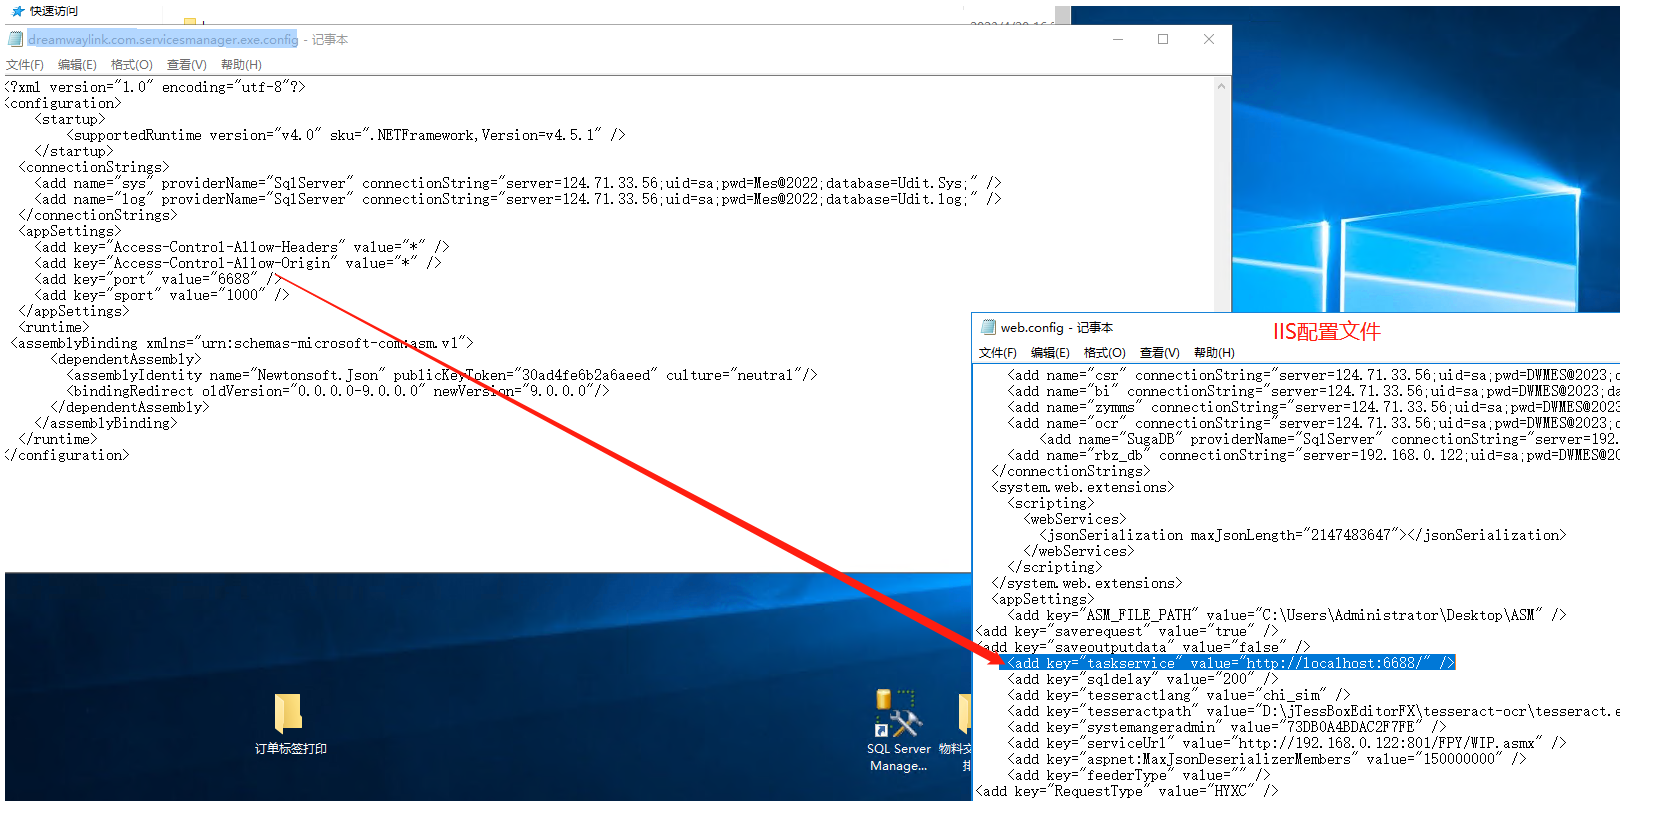Open 帮助(H) menu in dreamwaylink config window
Image resolution: width=1655 pixels, height=825 pixels.
point(241,65)
